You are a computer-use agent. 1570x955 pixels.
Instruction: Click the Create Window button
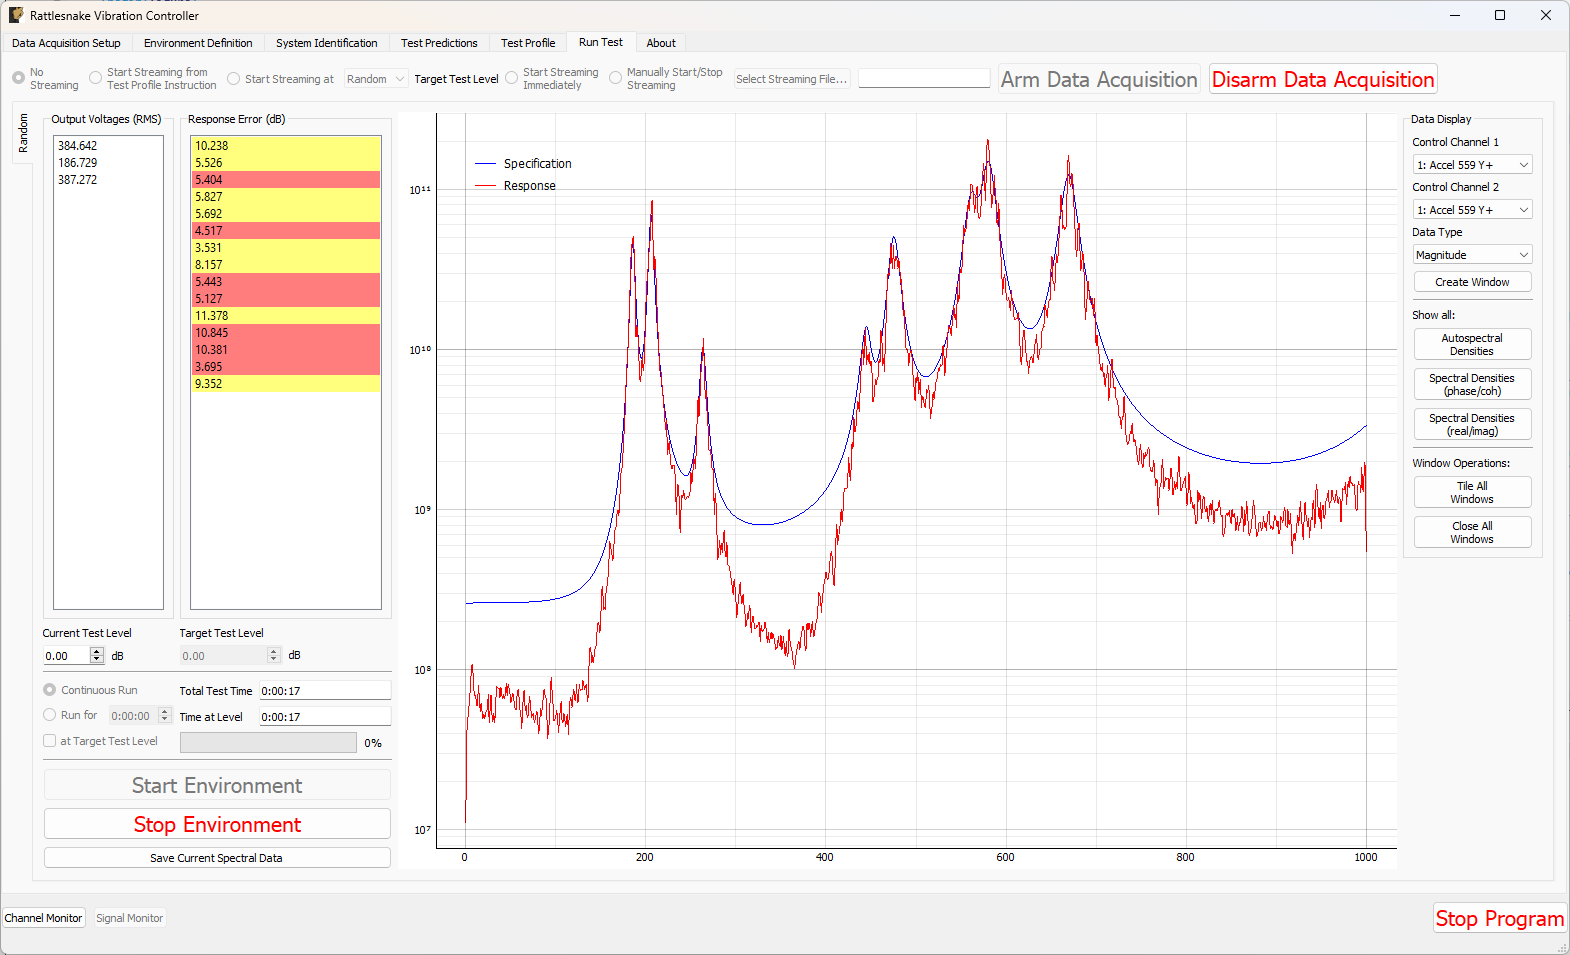[x=1472, y=282]
